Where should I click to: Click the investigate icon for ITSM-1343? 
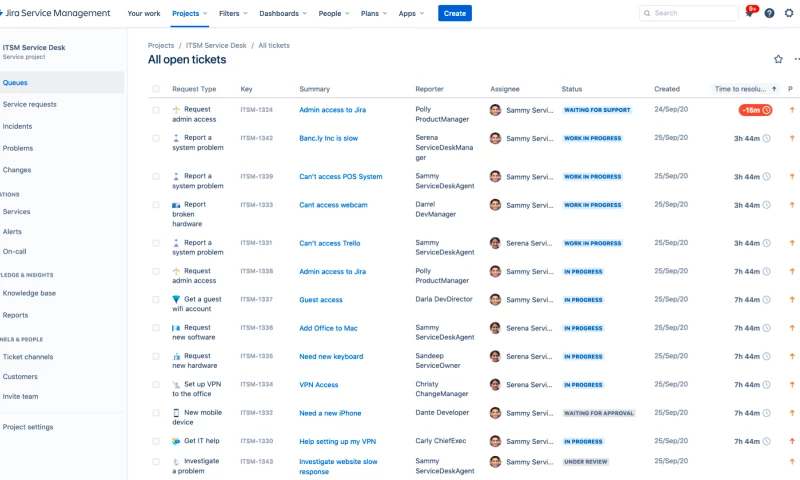(176, 462)
